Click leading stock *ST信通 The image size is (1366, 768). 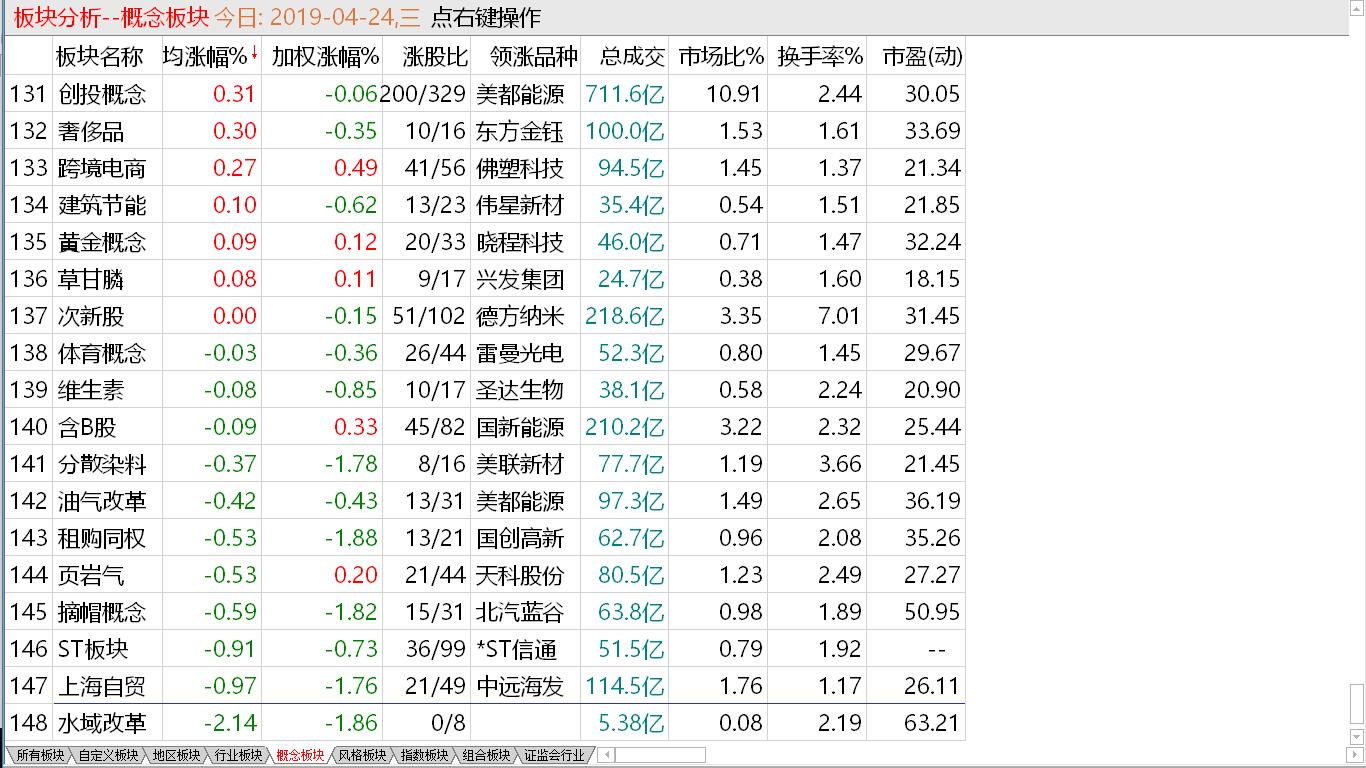[517, 649]
